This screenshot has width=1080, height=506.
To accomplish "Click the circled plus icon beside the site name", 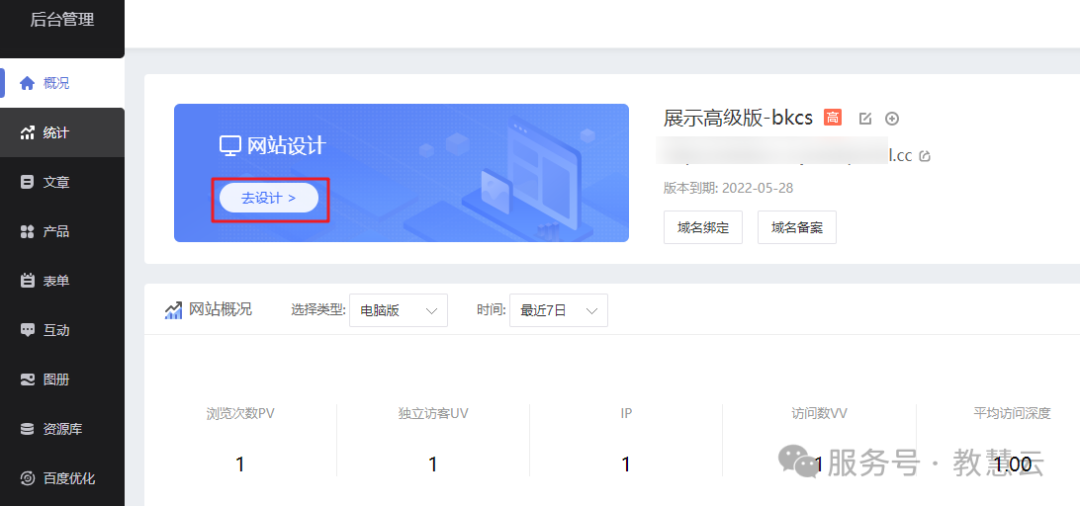I will pyautogui.click(x=892, y=119).
